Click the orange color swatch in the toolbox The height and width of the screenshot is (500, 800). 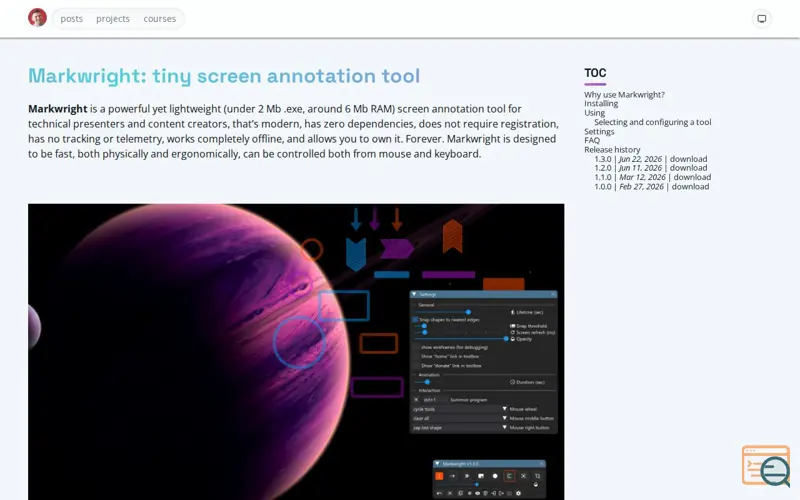point(439,476)
